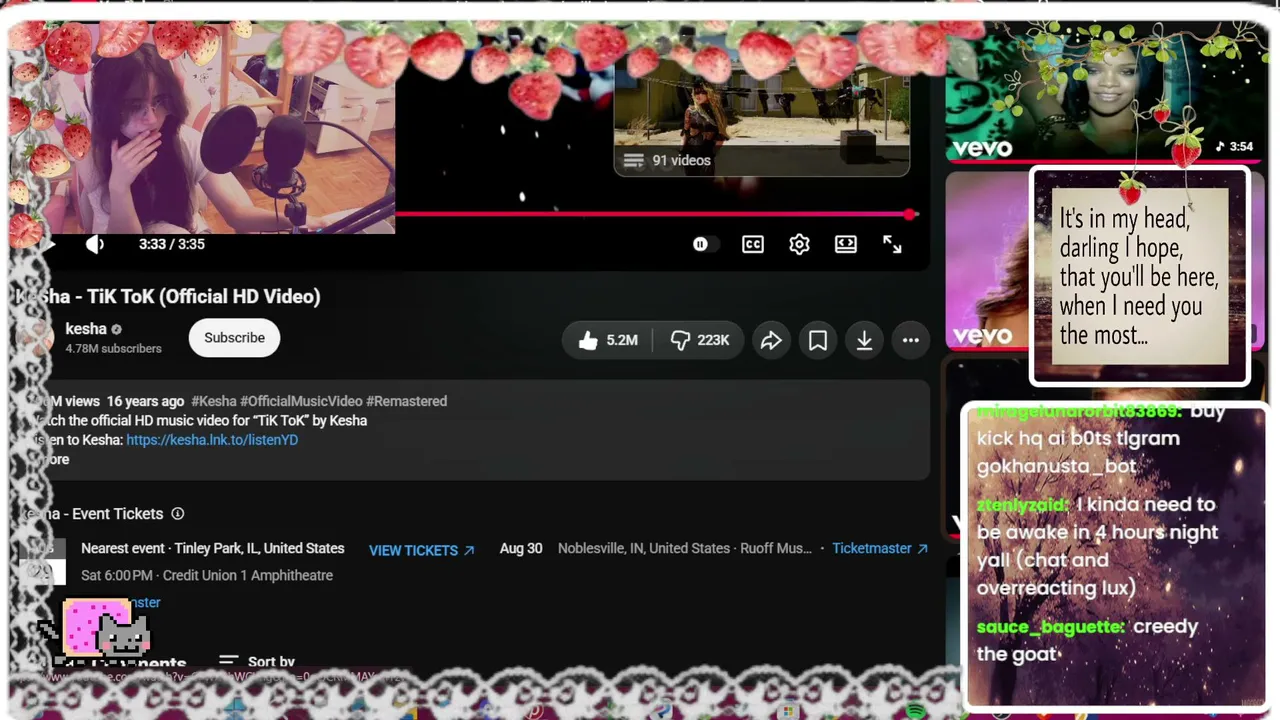
Task: Click the VIEW TICKETS link
Action: (x=422, y=550)
